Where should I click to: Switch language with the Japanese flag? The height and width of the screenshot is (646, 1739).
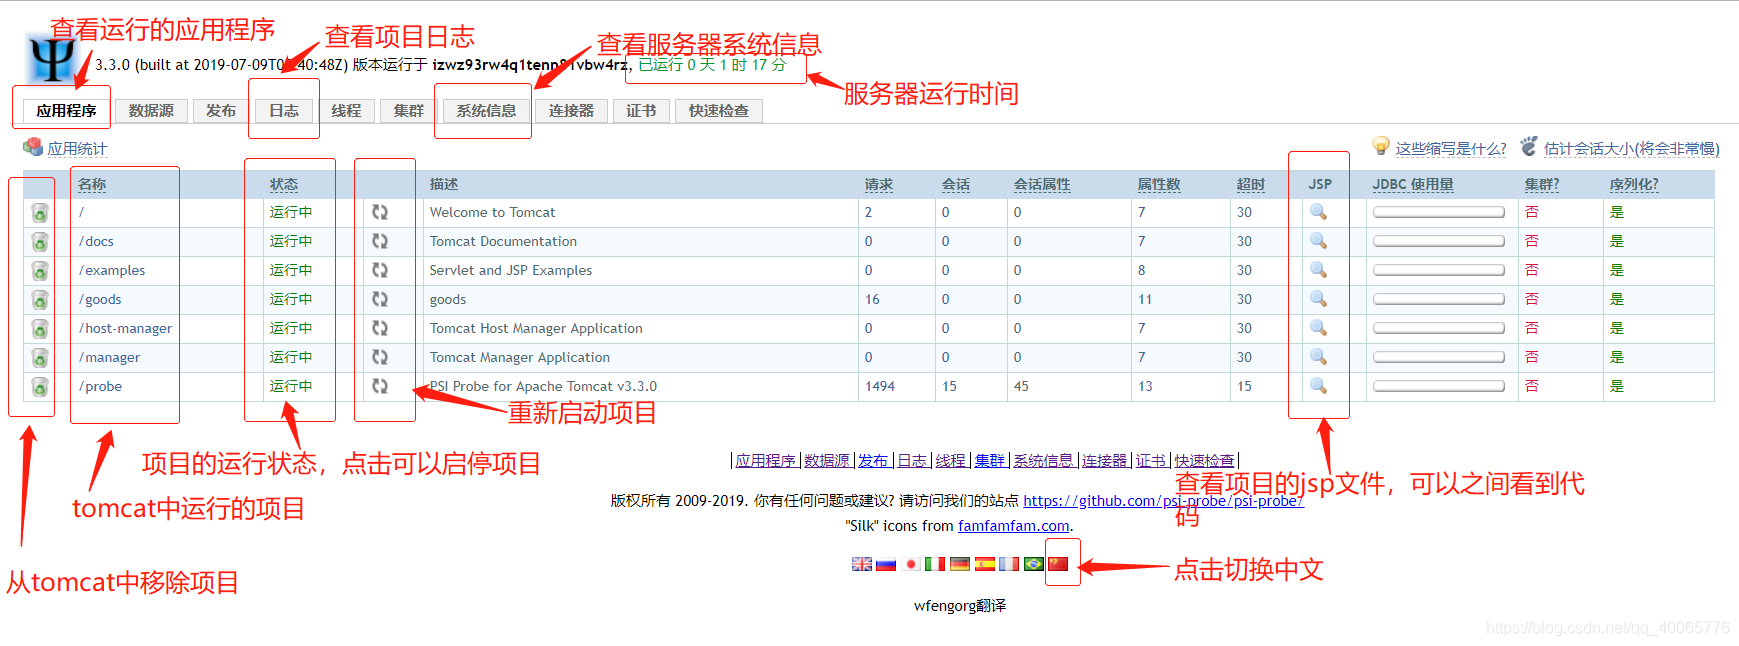tap(911, 564)
